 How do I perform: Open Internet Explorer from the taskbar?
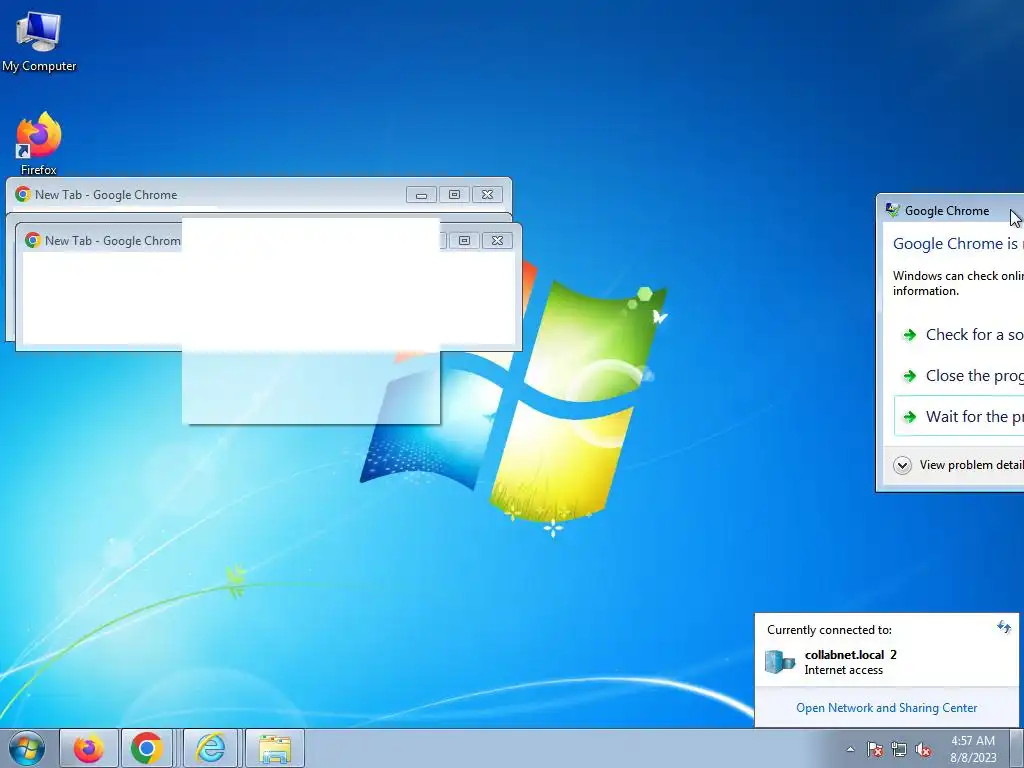tap(210, 748)
